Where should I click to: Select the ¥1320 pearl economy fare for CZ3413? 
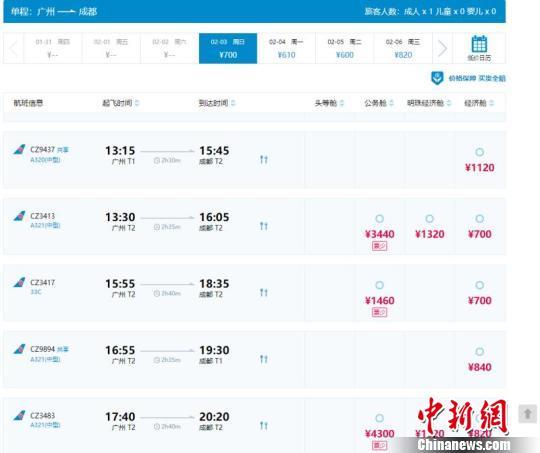[429, 219]
